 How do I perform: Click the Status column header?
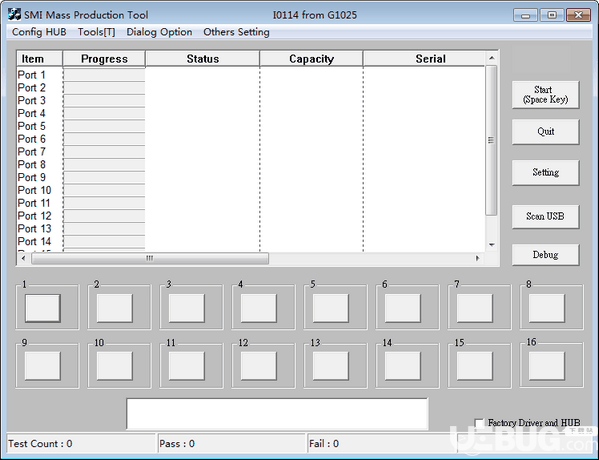(202, 59)
